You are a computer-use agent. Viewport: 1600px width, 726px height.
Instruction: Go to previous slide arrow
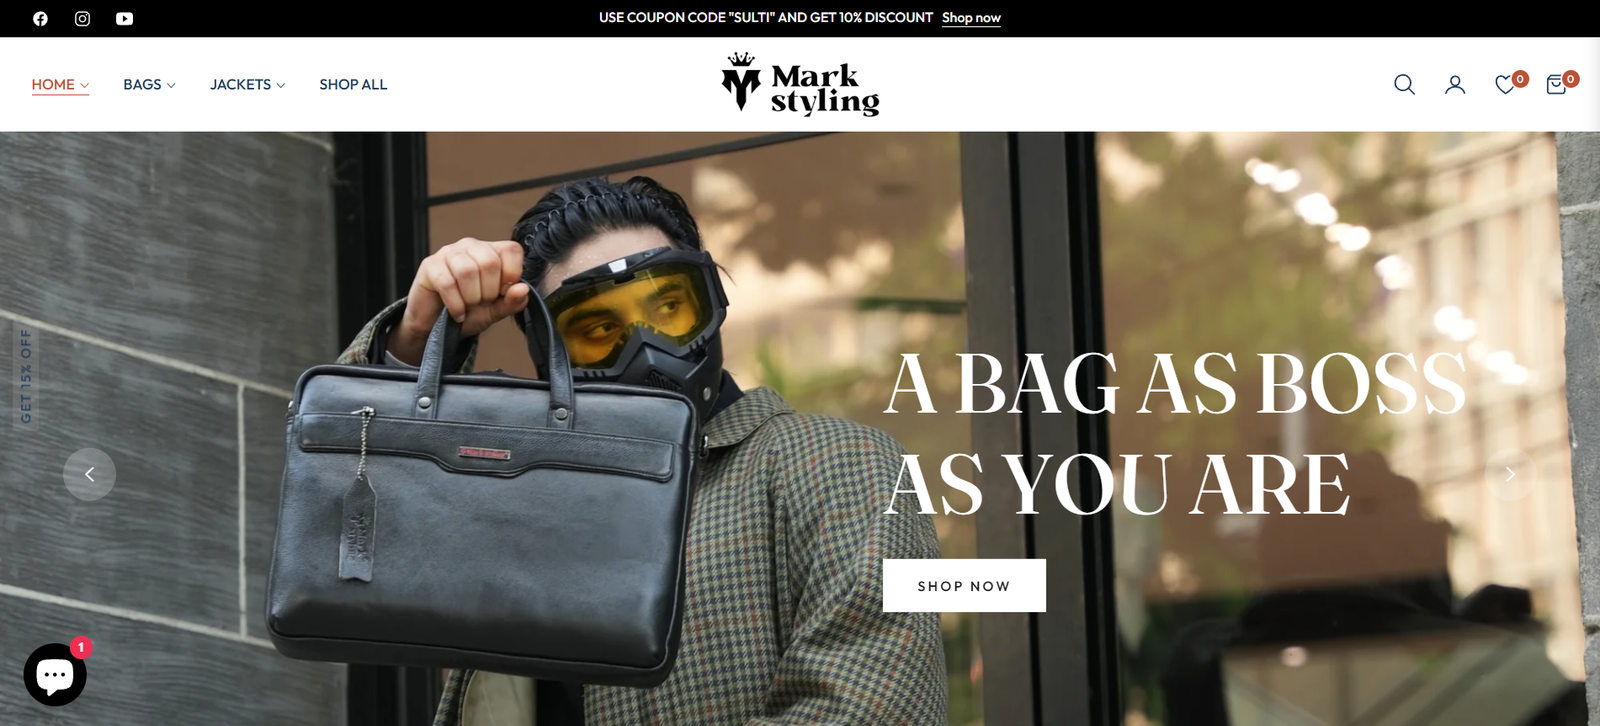(x=89, y=474)
